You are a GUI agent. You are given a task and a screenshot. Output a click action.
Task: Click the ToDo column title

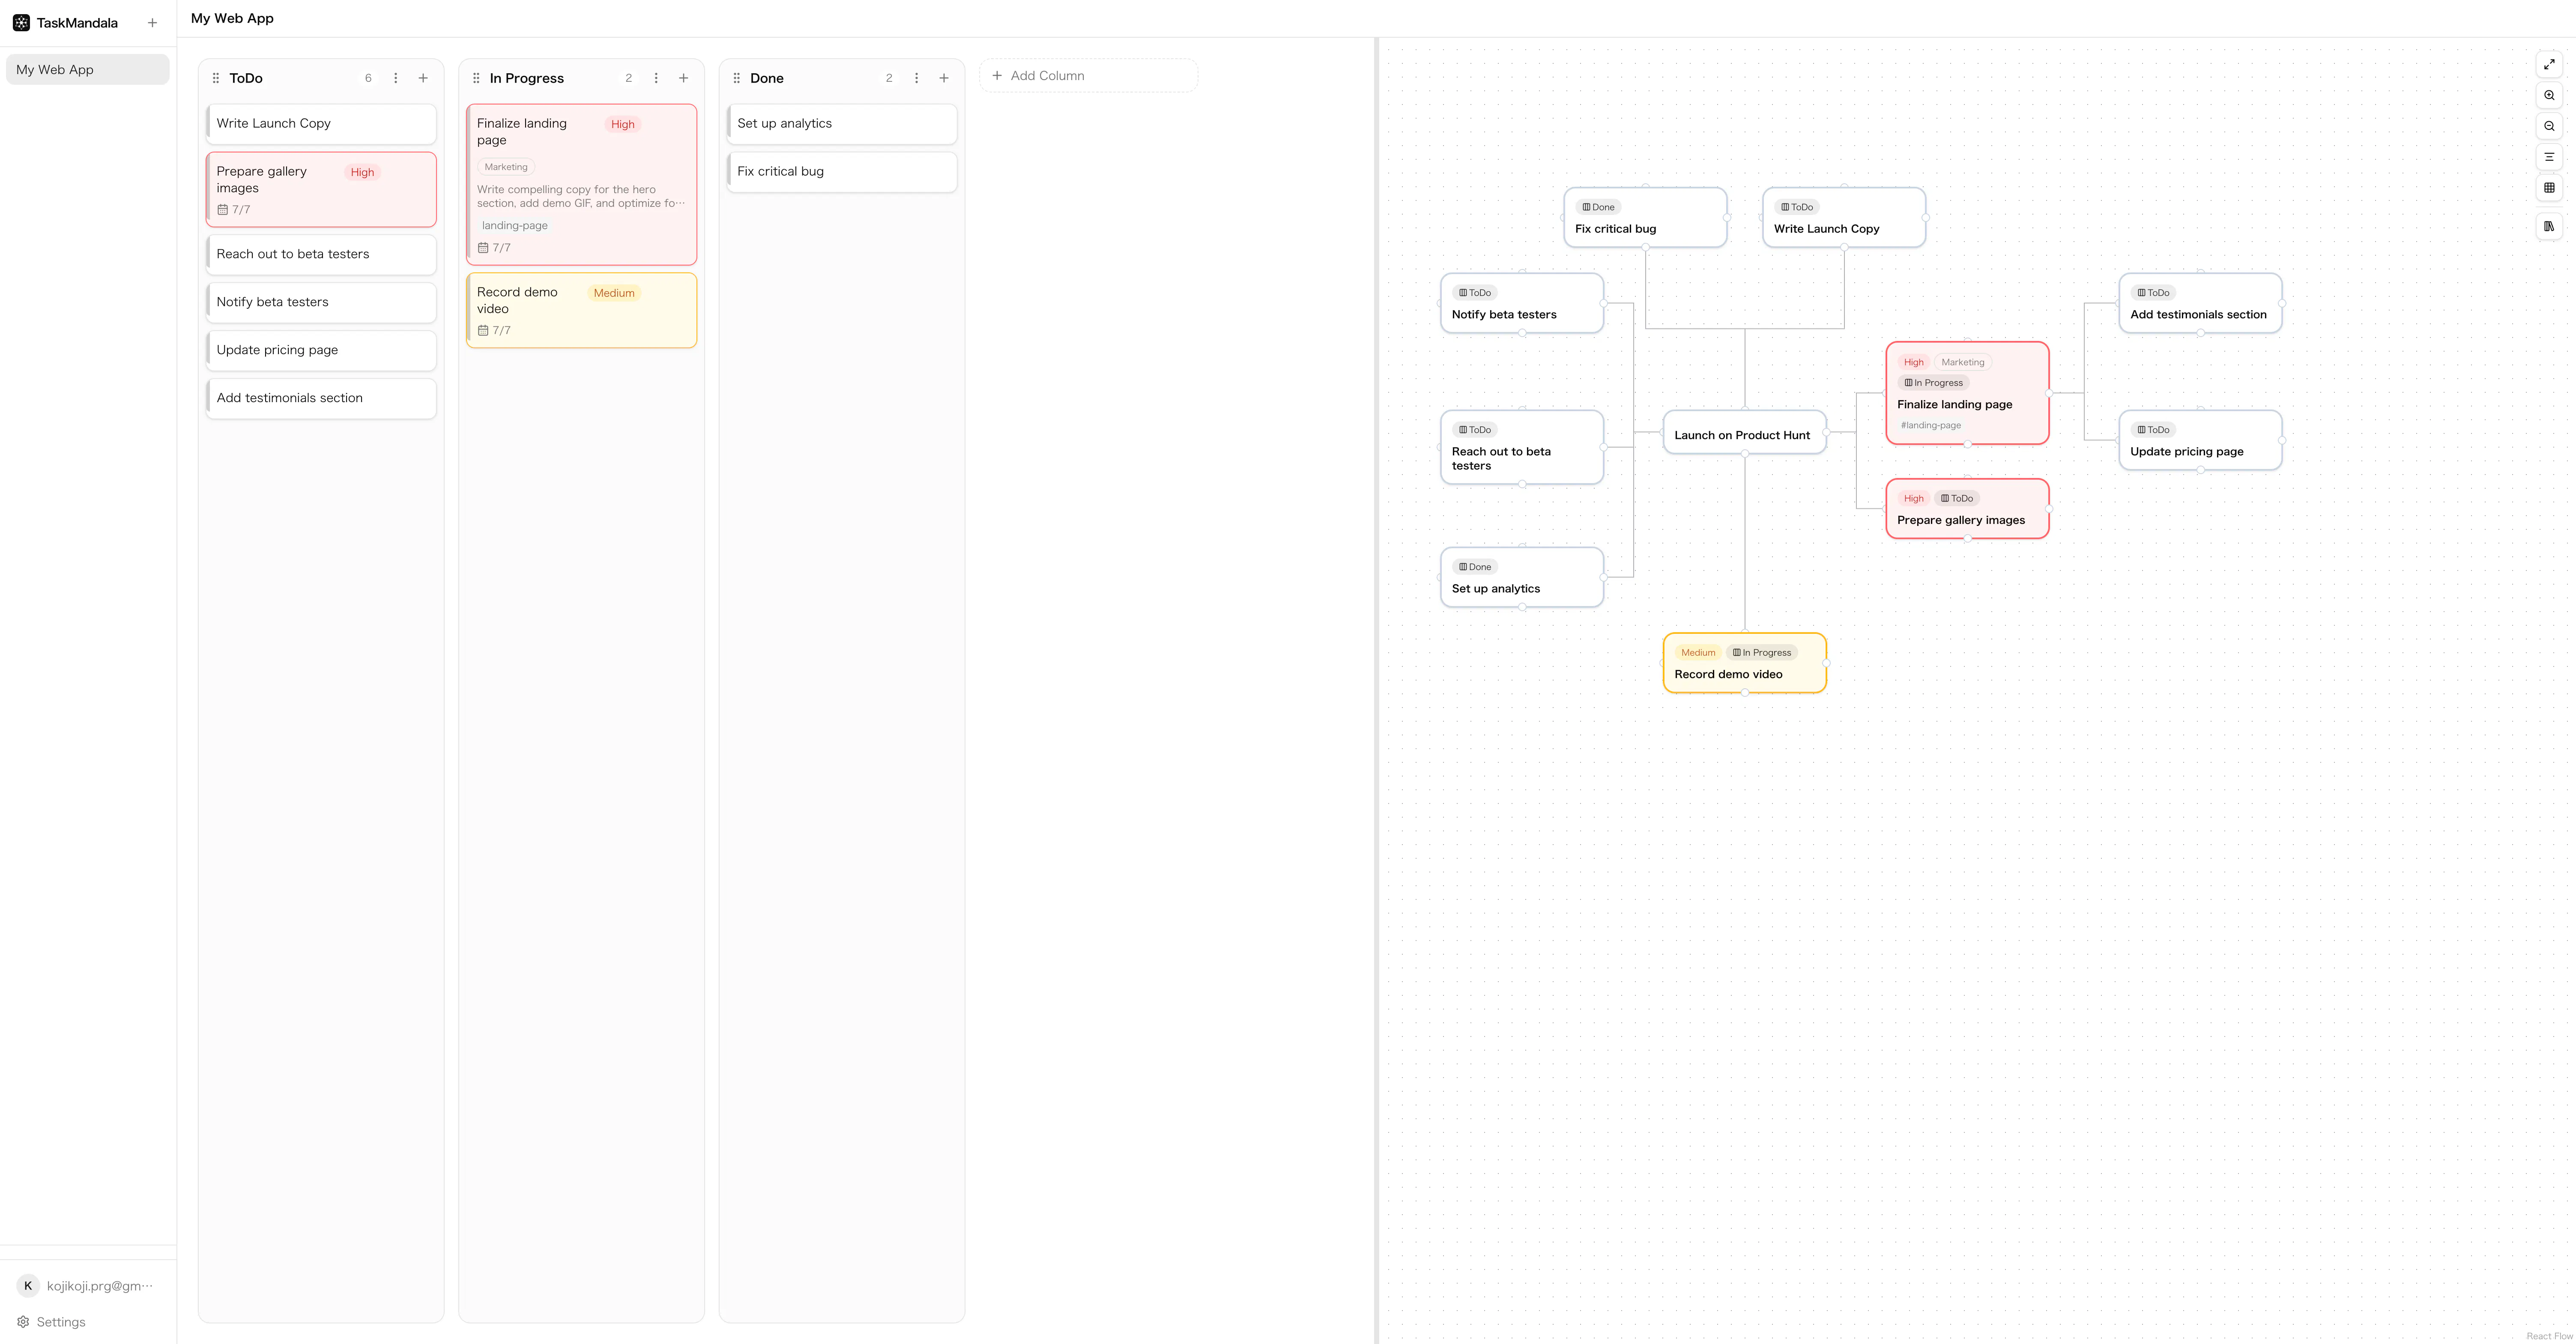(246, 78)
